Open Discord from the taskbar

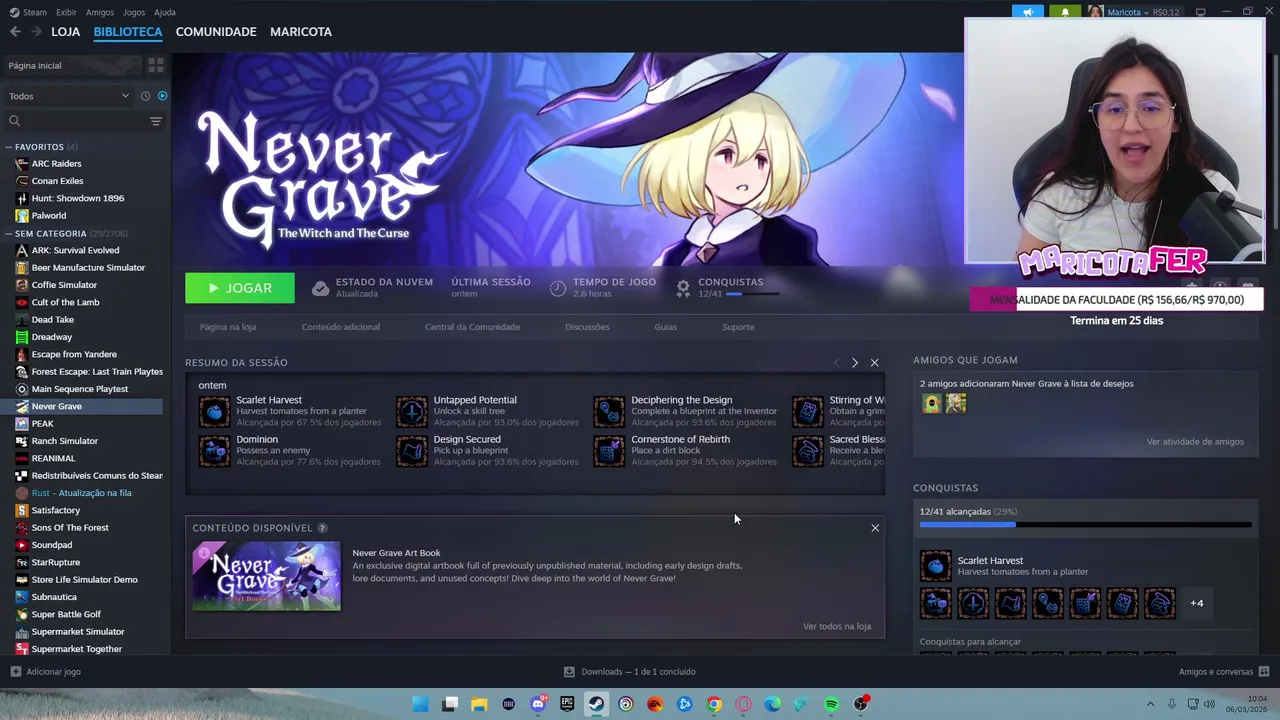(x=538, y=704)
